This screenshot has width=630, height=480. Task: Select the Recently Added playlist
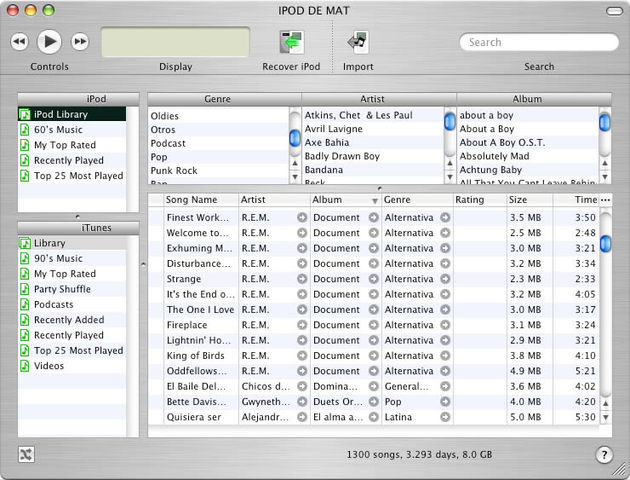[x=72, y=320]
